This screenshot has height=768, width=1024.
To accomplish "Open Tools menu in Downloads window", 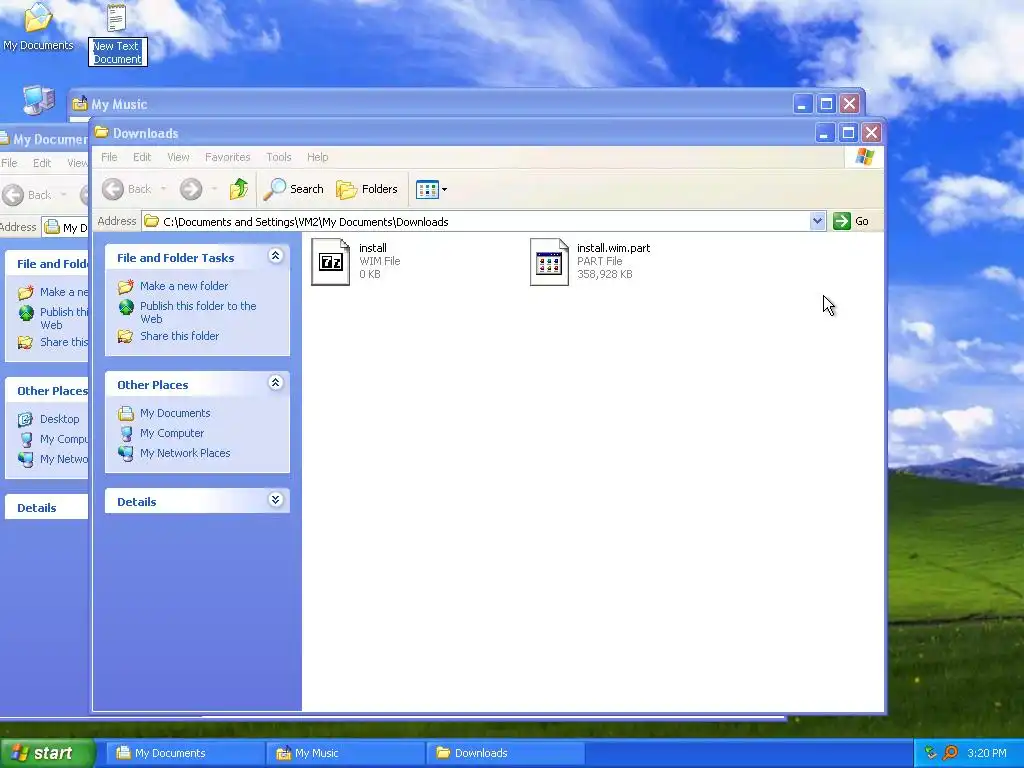I will click(x=278, y=157).
